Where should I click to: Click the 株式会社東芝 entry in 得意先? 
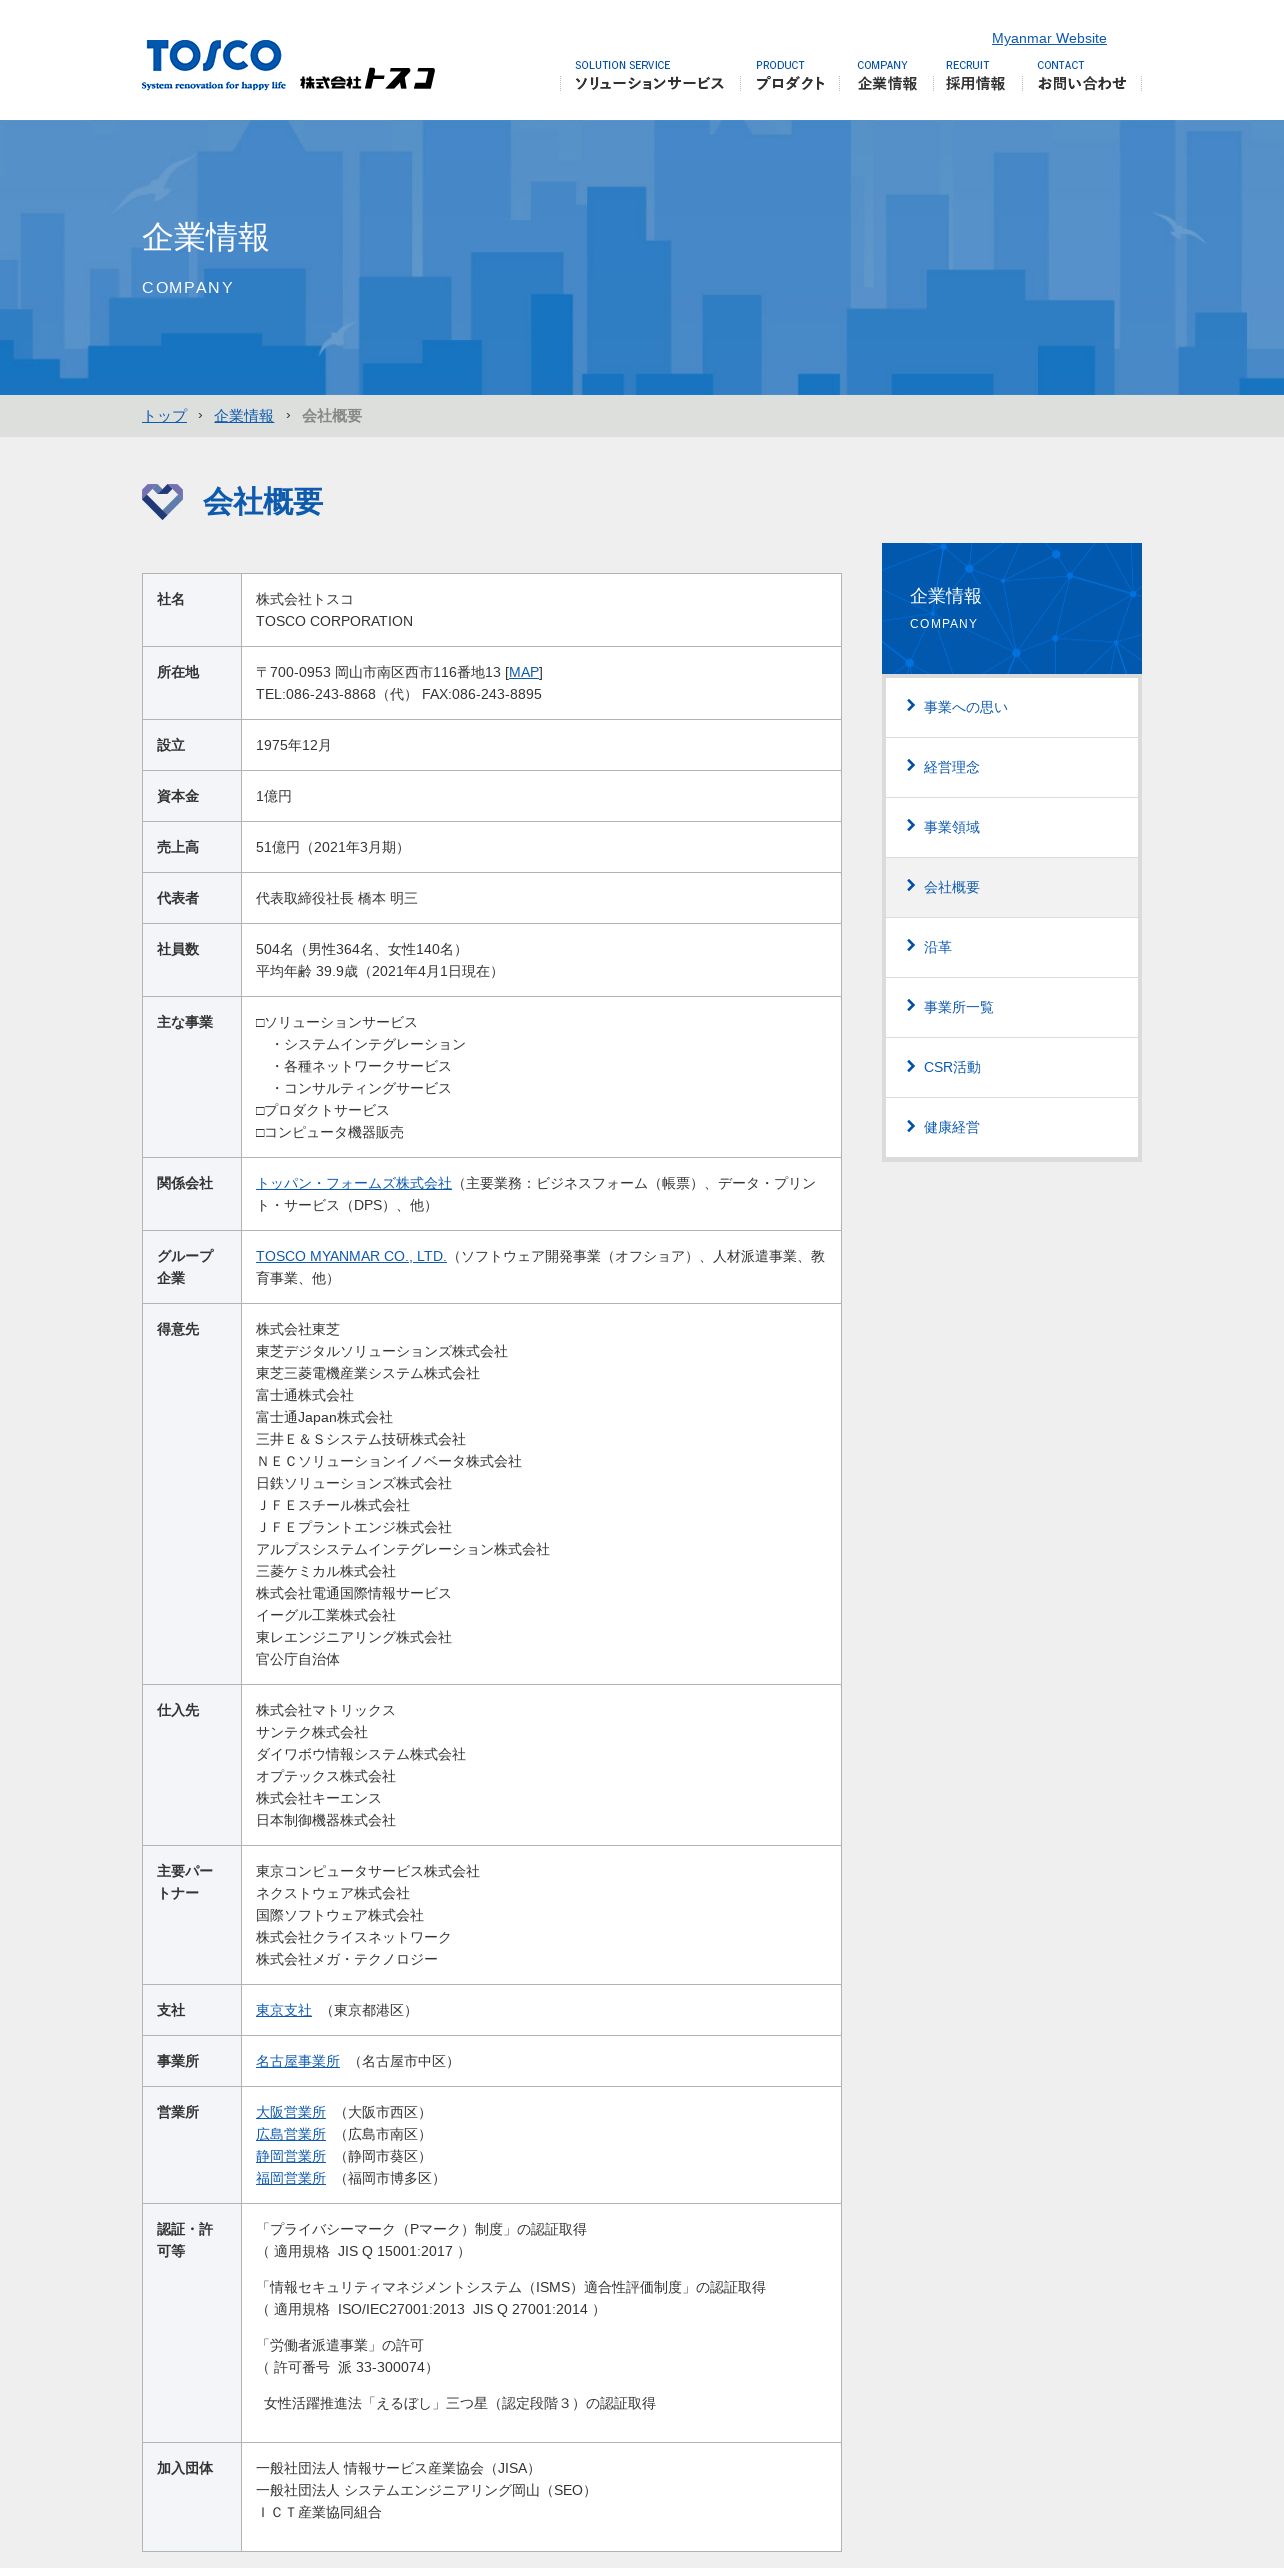[x=298, y=1329]
